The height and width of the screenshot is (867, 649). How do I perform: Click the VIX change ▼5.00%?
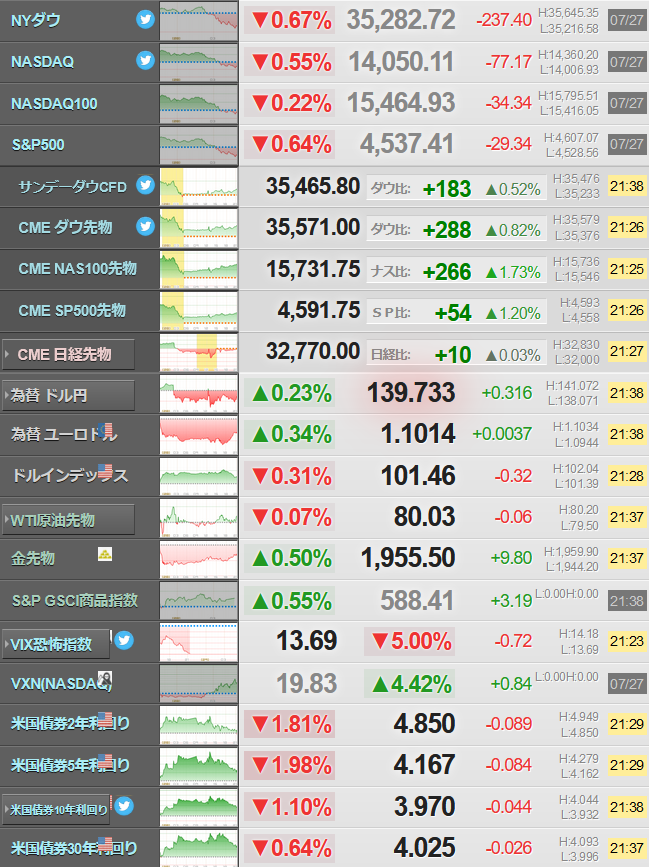coord(410,641)
